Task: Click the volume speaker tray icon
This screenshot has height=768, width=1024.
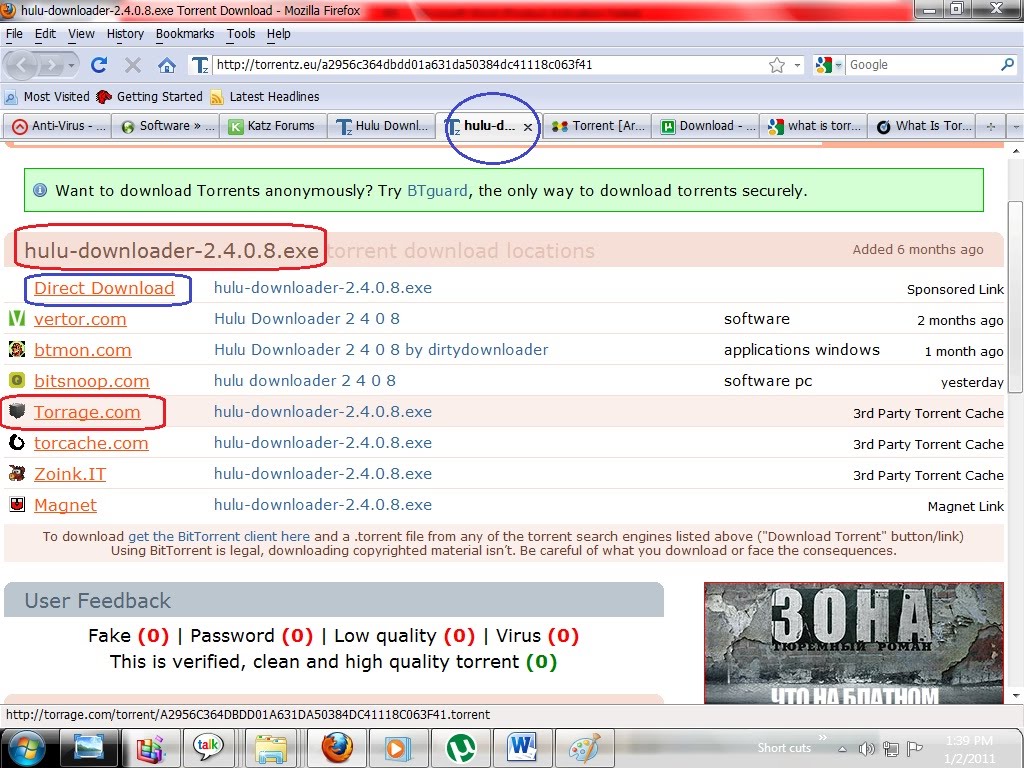Action: point(867,749)
